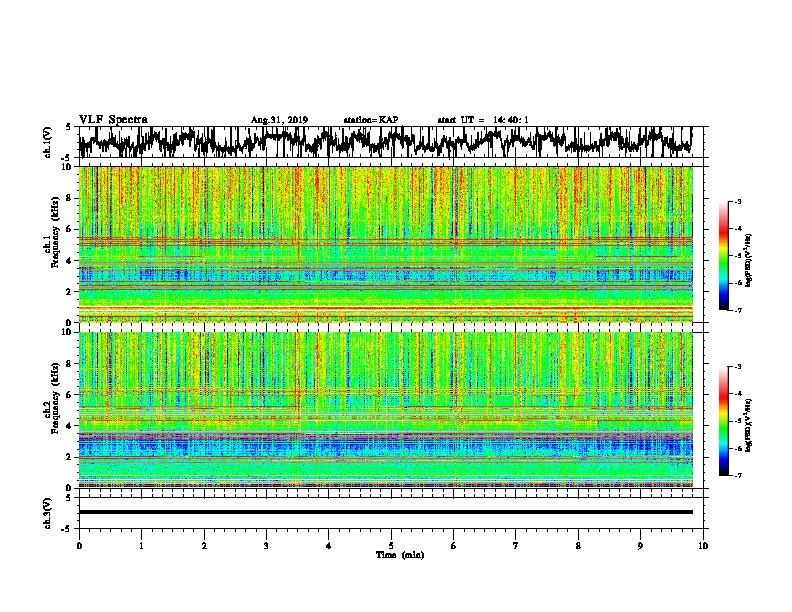Click the ch.1 voltage waveform trace
Viewport: 792px width, 612px height.
[385, 142]
